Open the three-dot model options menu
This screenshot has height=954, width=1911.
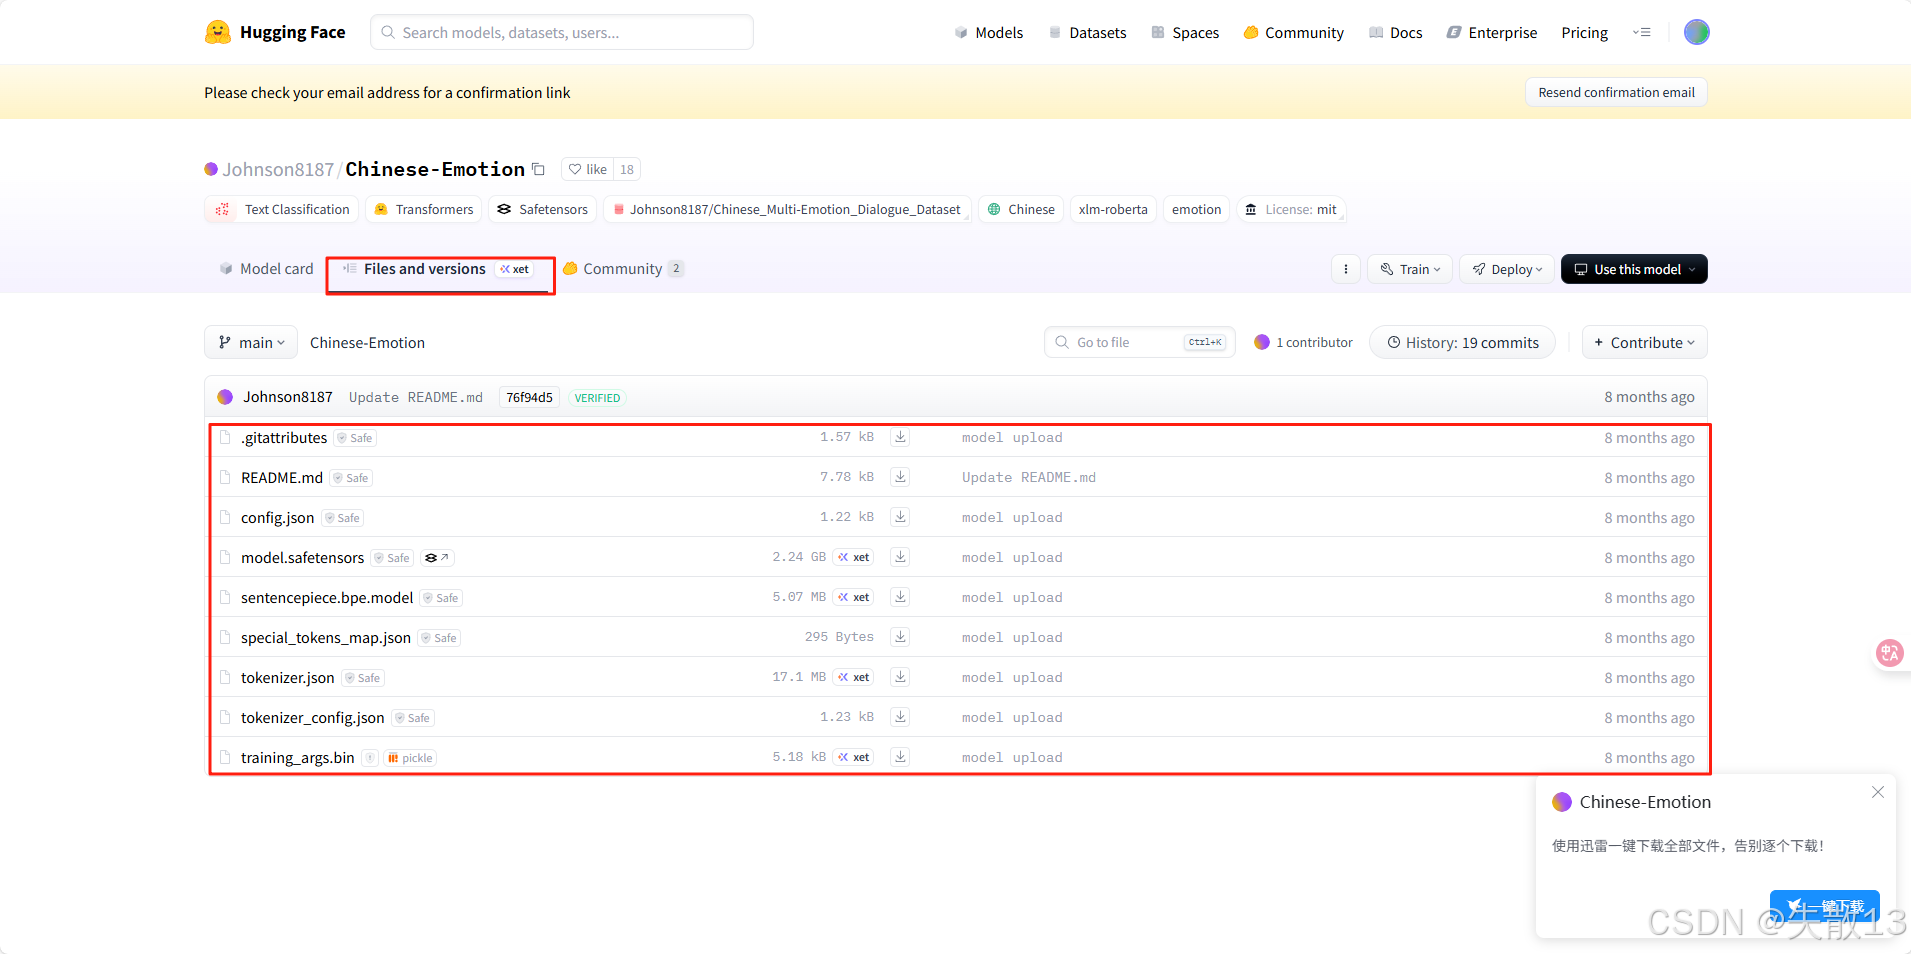click(1346, 269)
